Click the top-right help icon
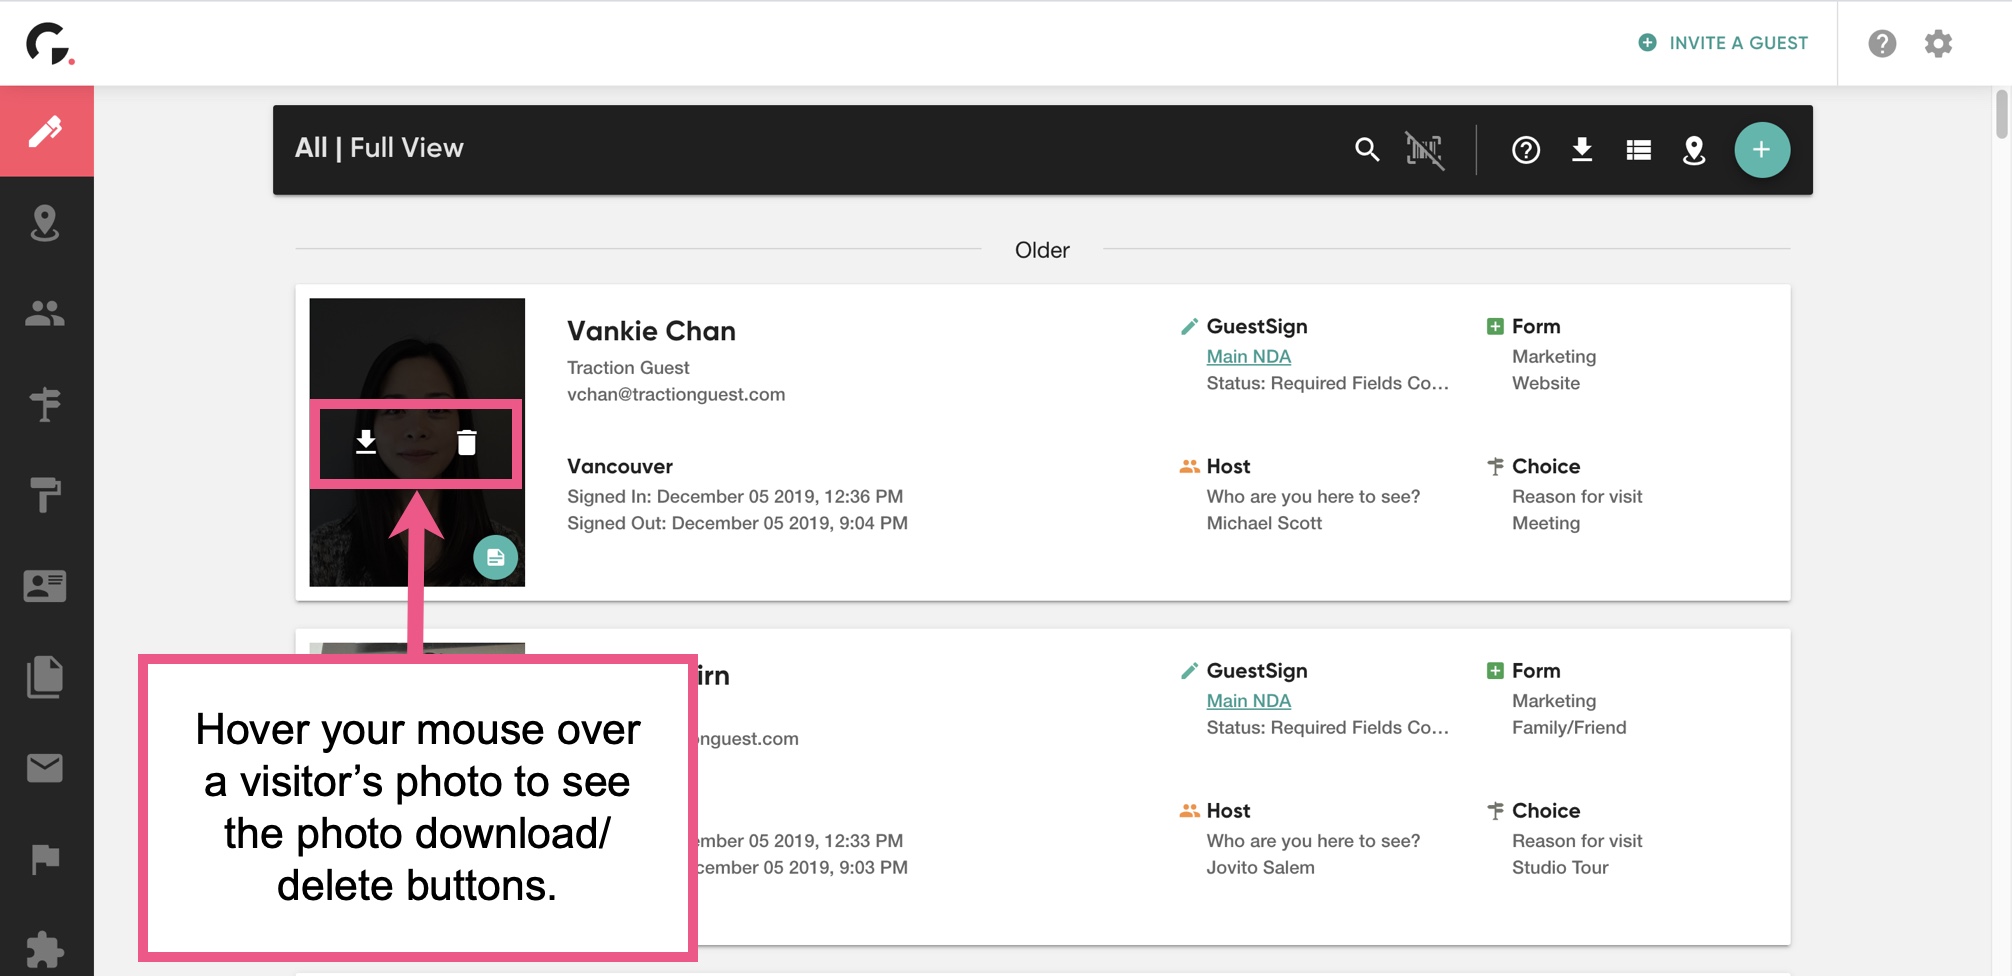This screenshot has height=976, width=2012. tap(1882, 43)
